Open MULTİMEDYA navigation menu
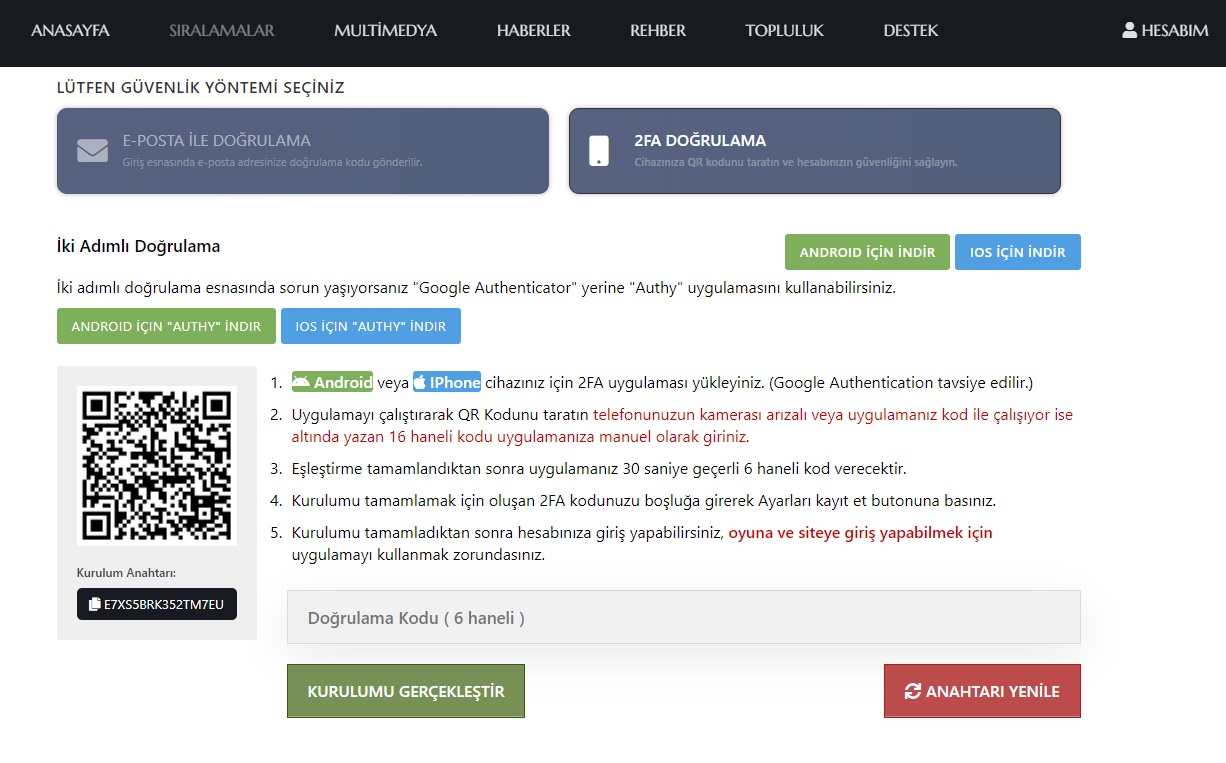The width and height of the screenshot is (1226, 763). pos(385,30)
